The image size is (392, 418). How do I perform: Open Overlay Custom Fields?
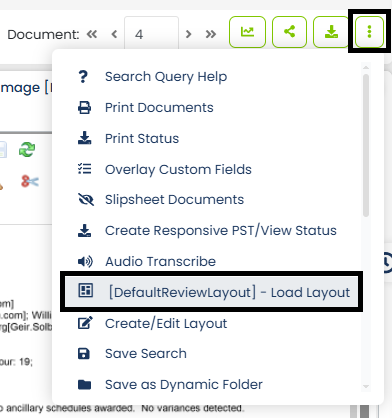click(178, 169)
